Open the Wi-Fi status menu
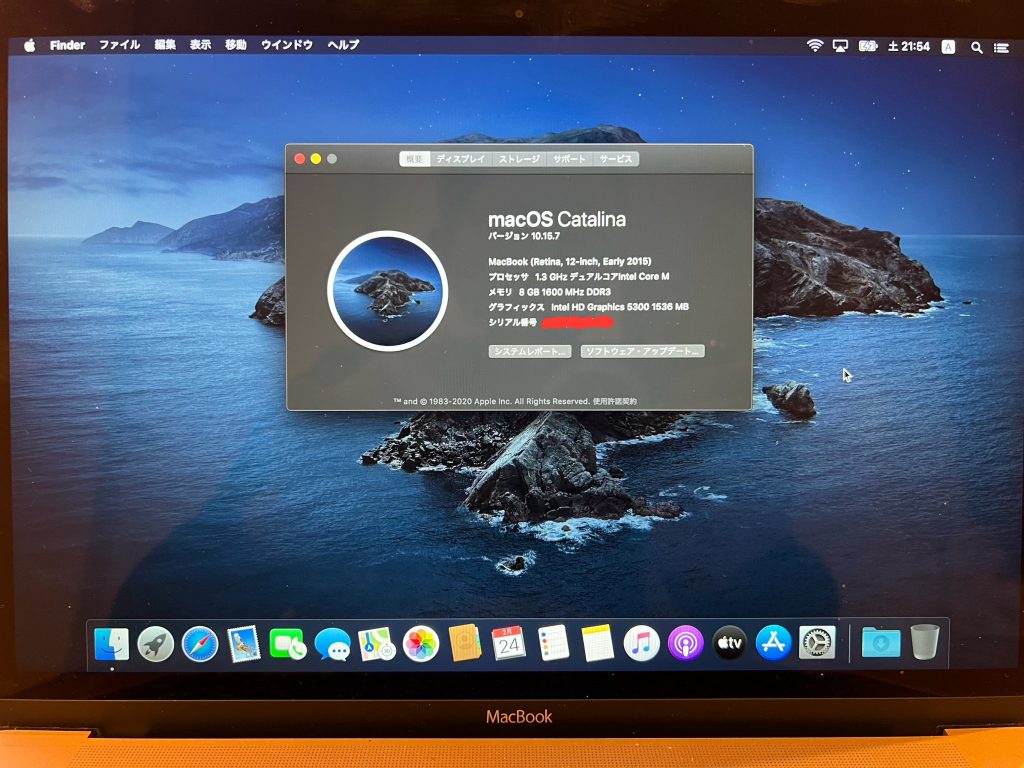The width and height of the screenshot is (1024, 768). (x=814, y=46)
